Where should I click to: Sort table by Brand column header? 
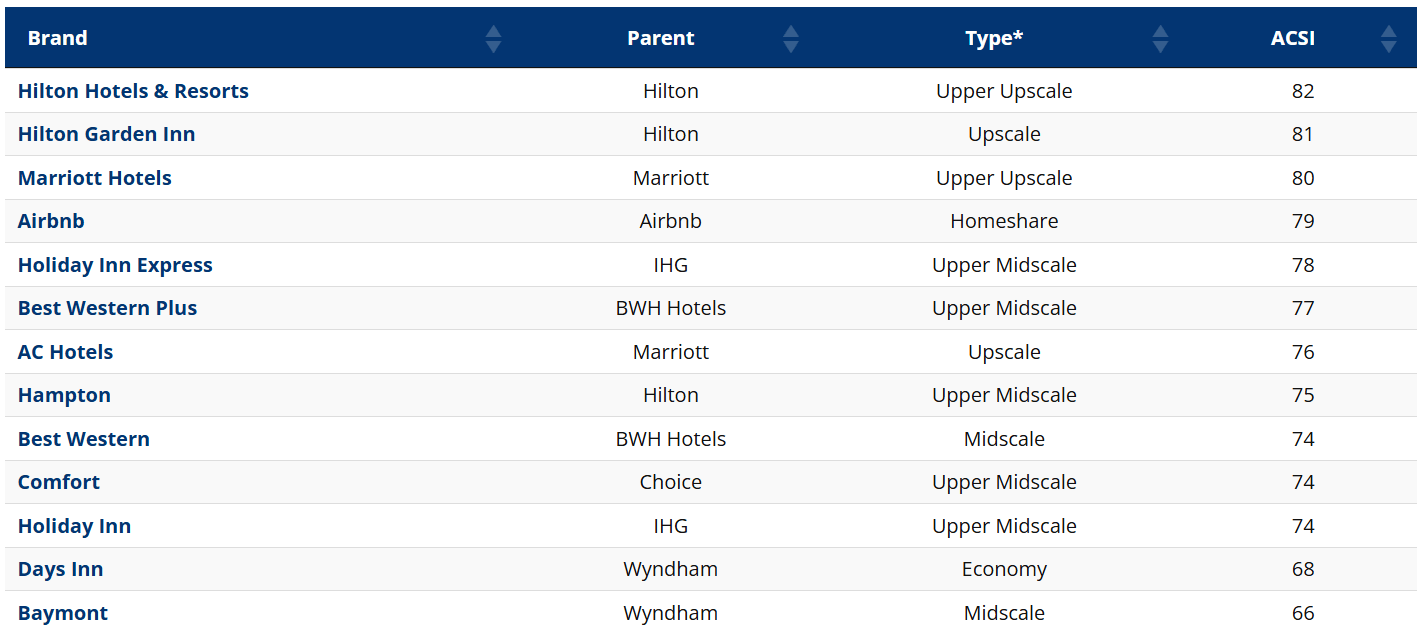click(58, 38)
